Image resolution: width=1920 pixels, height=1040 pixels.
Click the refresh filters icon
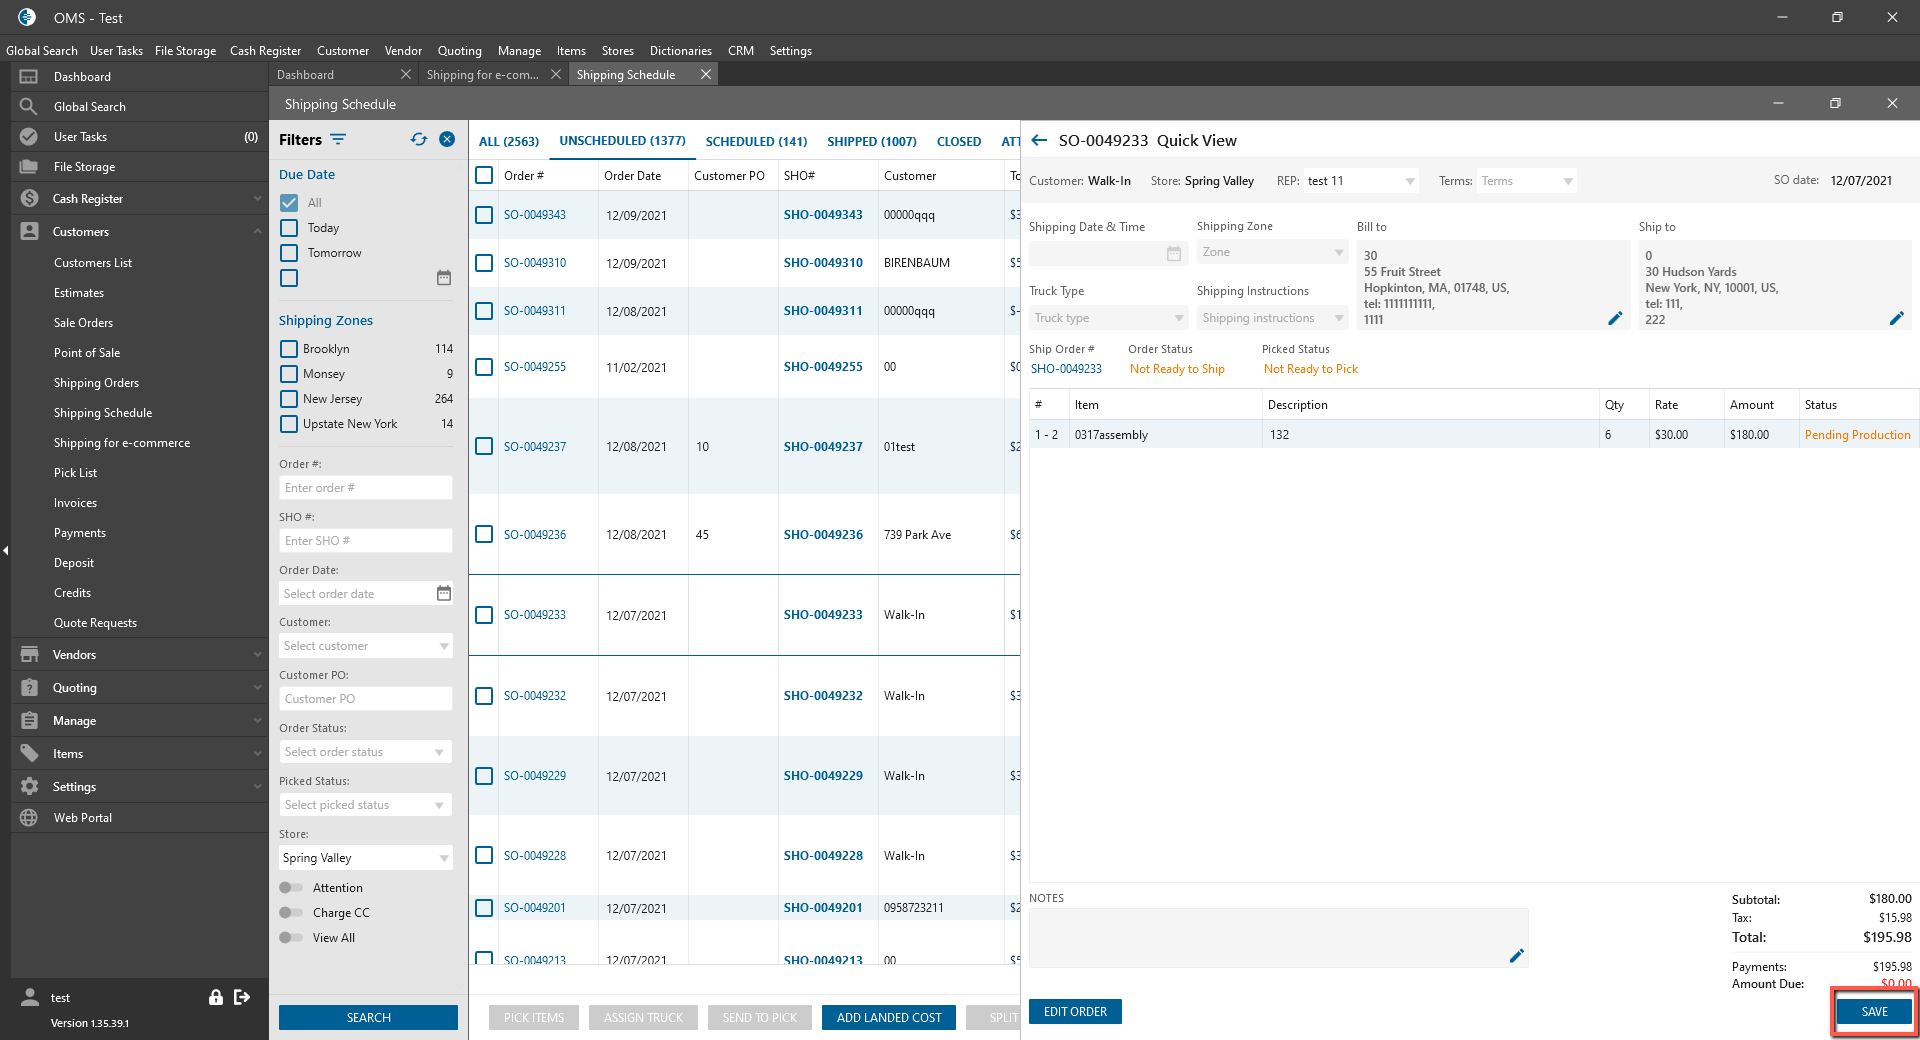(x=419, y=140)
